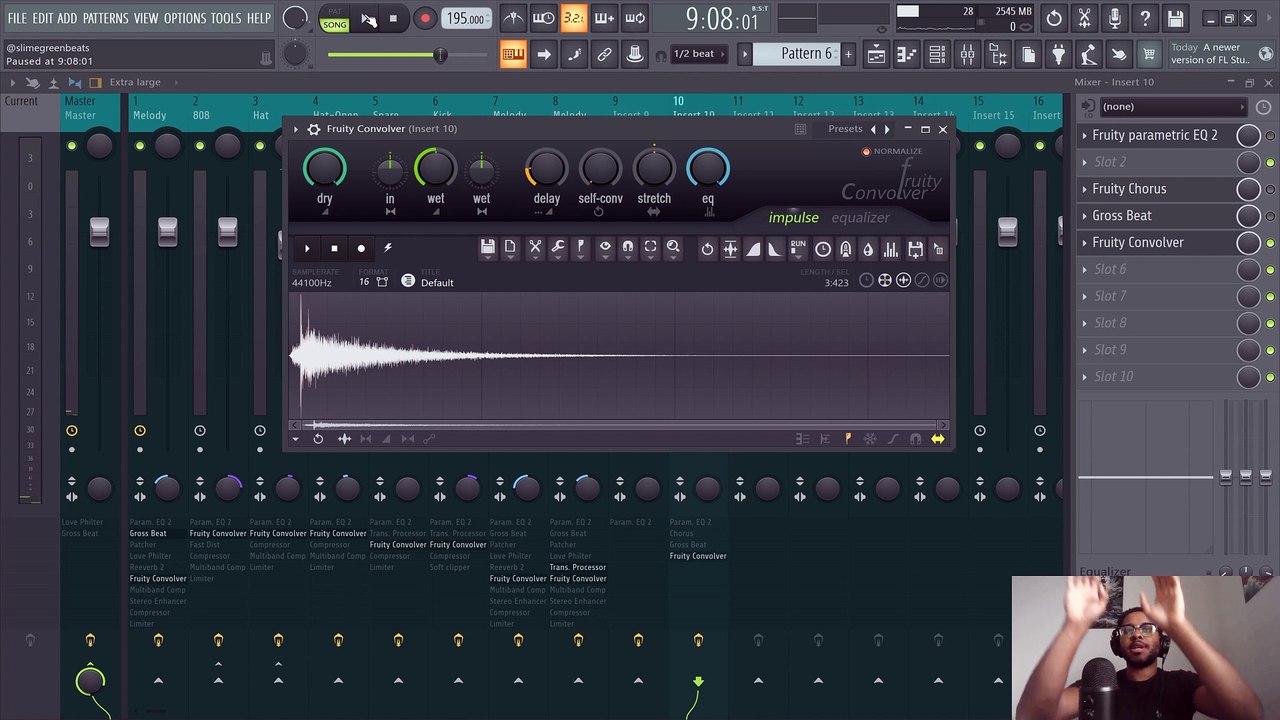This screenshot has height=720, width=1280.
Task: Click the blur droplet icon in Convolver toolbar
Action: click(x=868, y=249)
